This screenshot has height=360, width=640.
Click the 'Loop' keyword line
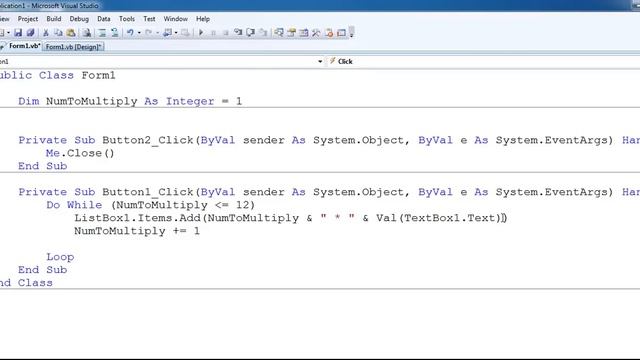pos(60,257)
